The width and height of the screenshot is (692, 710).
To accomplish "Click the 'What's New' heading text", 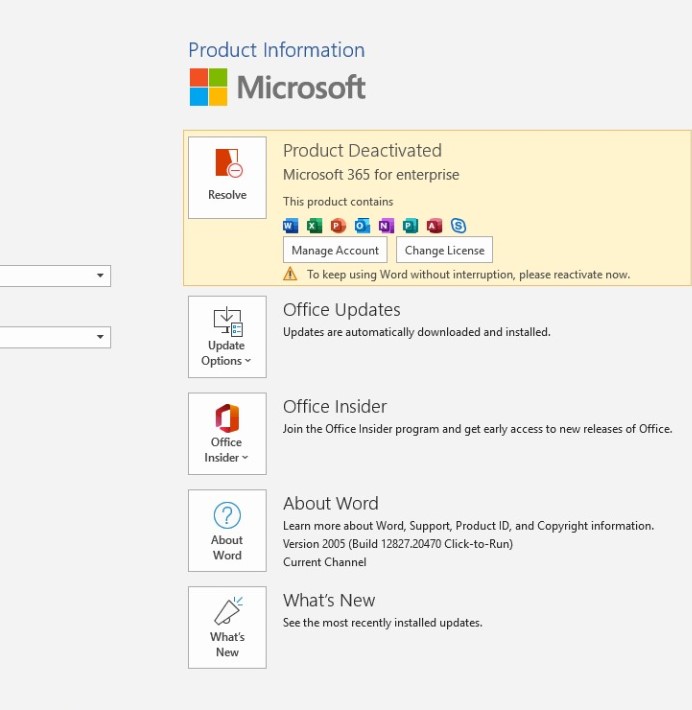I will click(329, 600).
